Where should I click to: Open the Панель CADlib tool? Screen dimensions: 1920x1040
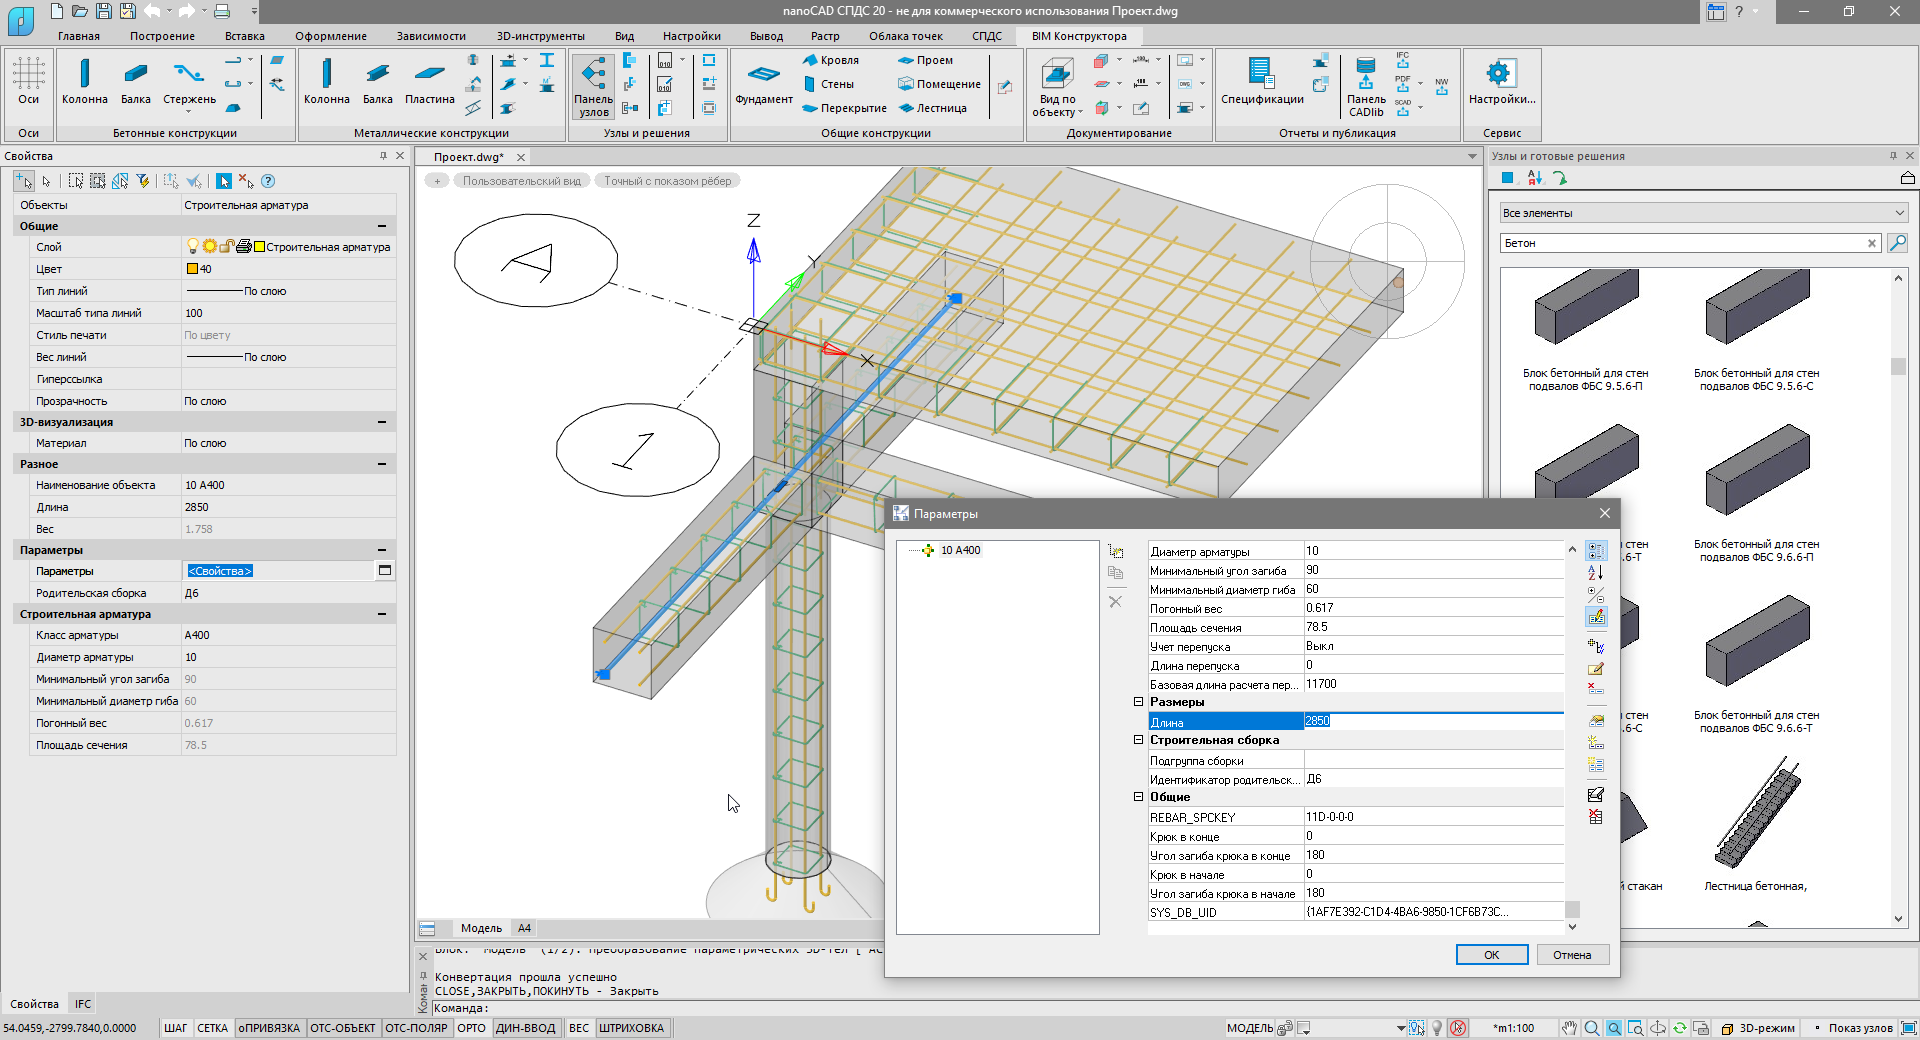(x=1366, y=87)
